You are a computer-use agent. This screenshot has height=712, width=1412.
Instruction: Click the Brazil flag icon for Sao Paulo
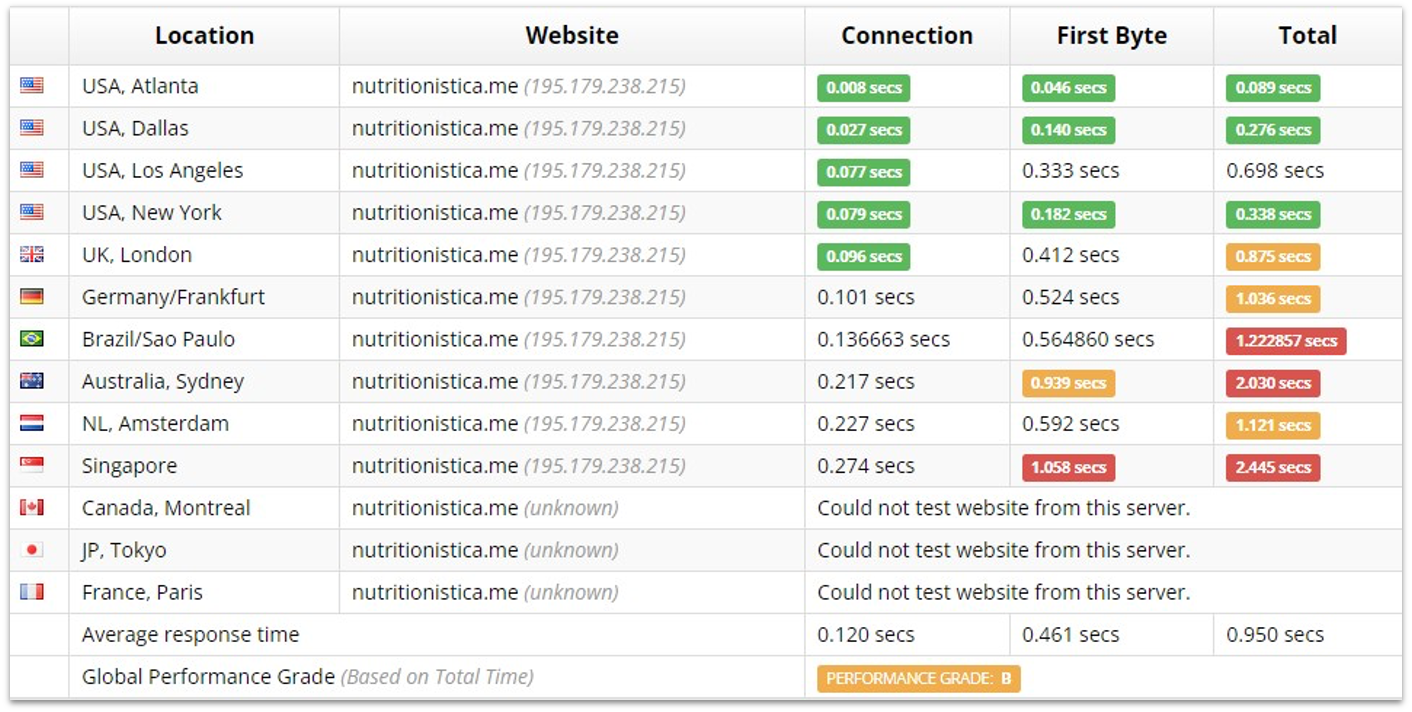32,339
